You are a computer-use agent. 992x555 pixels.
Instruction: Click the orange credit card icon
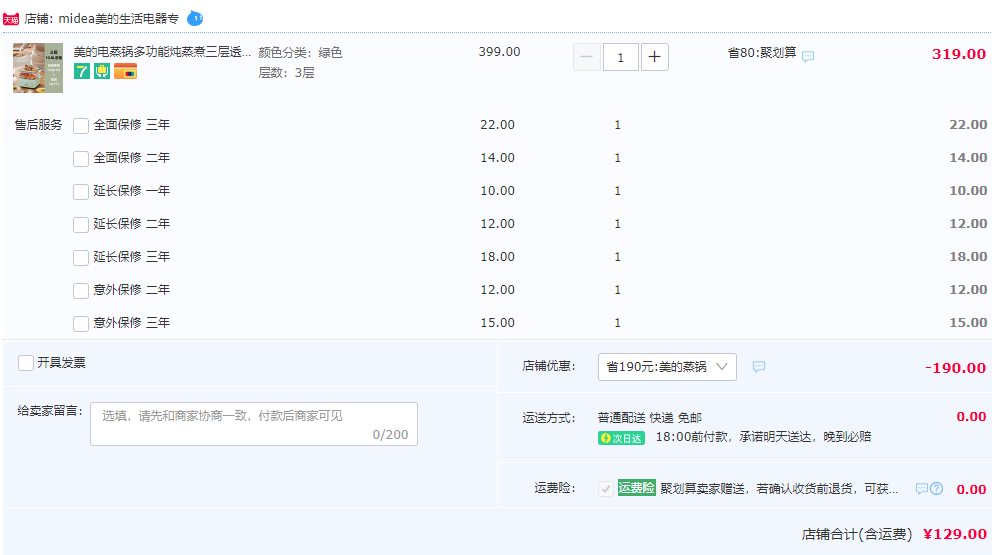click(x=125, y=72)
